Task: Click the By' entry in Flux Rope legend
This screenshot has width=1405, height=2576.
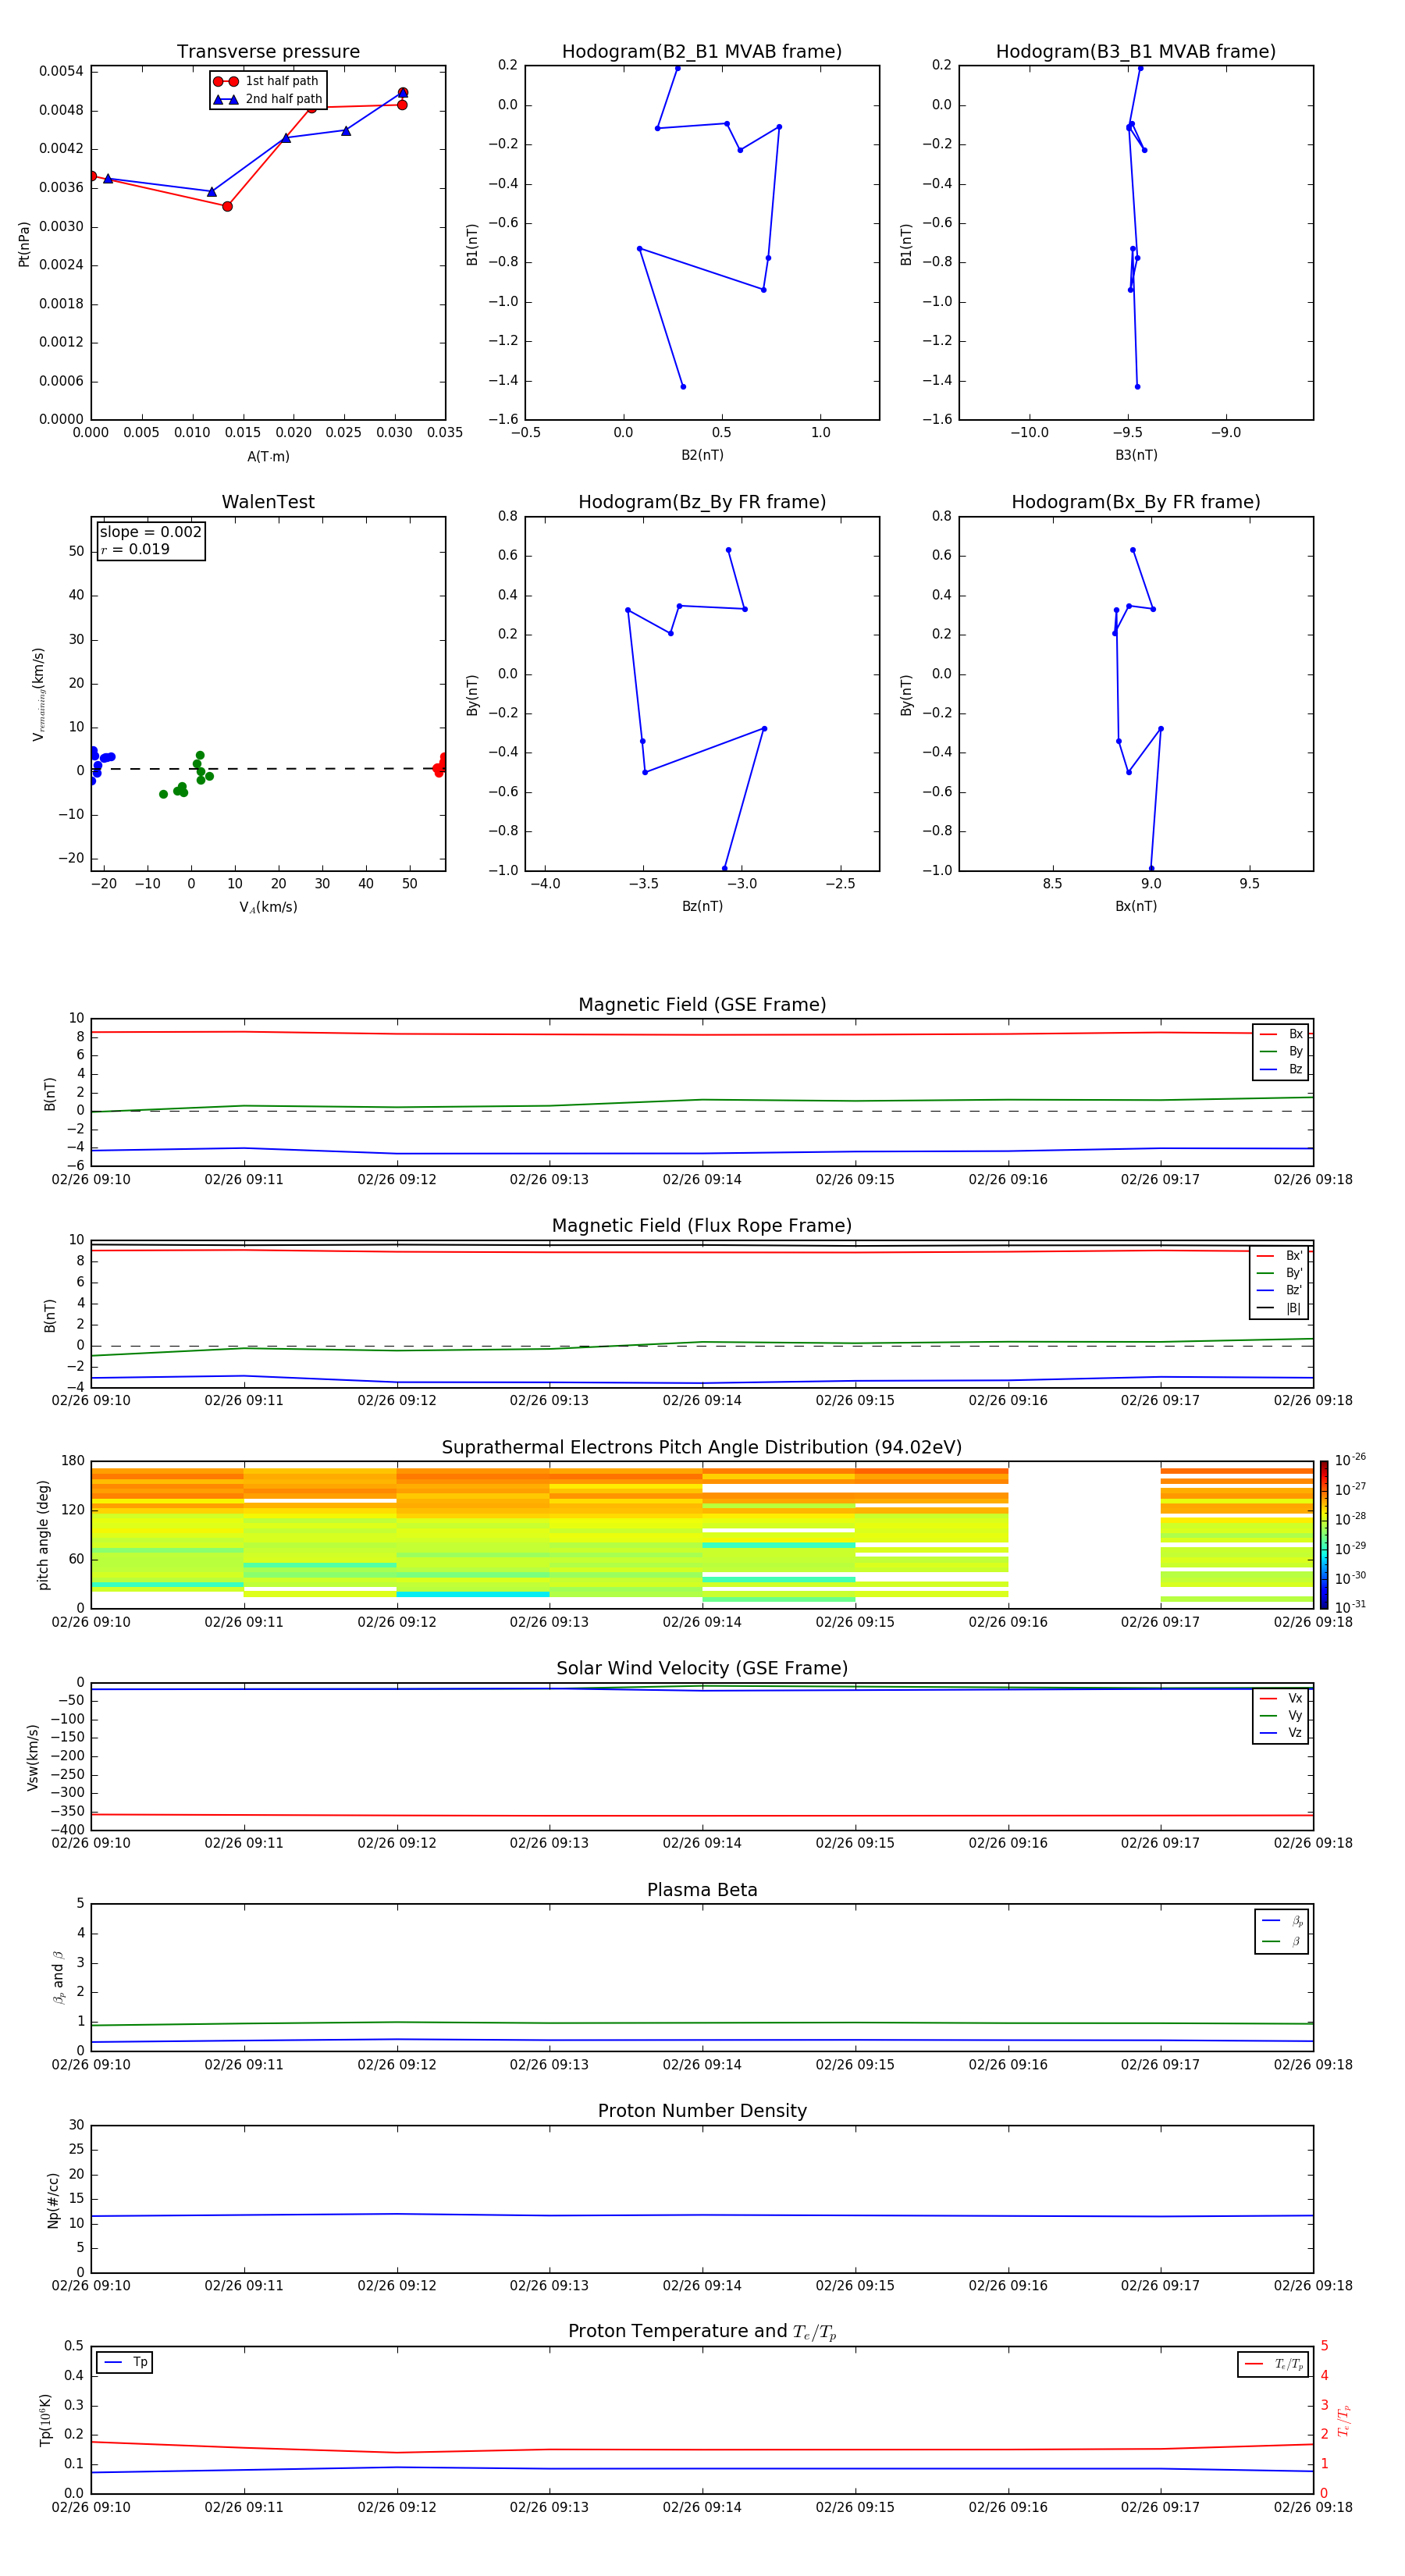Action: [x=1280, y=1273]
